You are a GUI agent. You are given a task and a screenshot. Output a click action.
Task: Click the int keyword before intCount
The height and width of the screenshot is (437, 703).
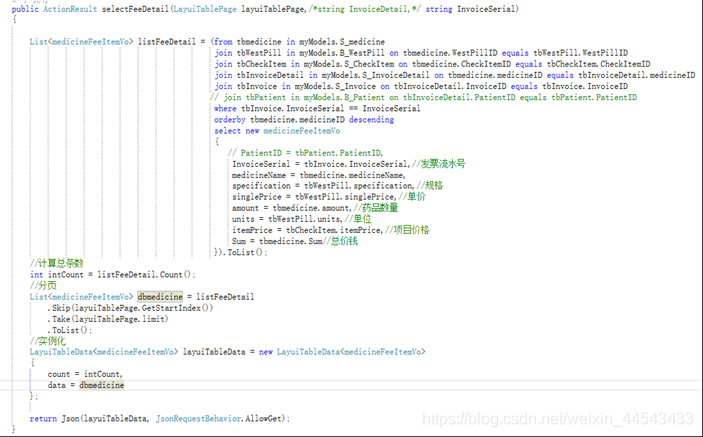point(36,275)
